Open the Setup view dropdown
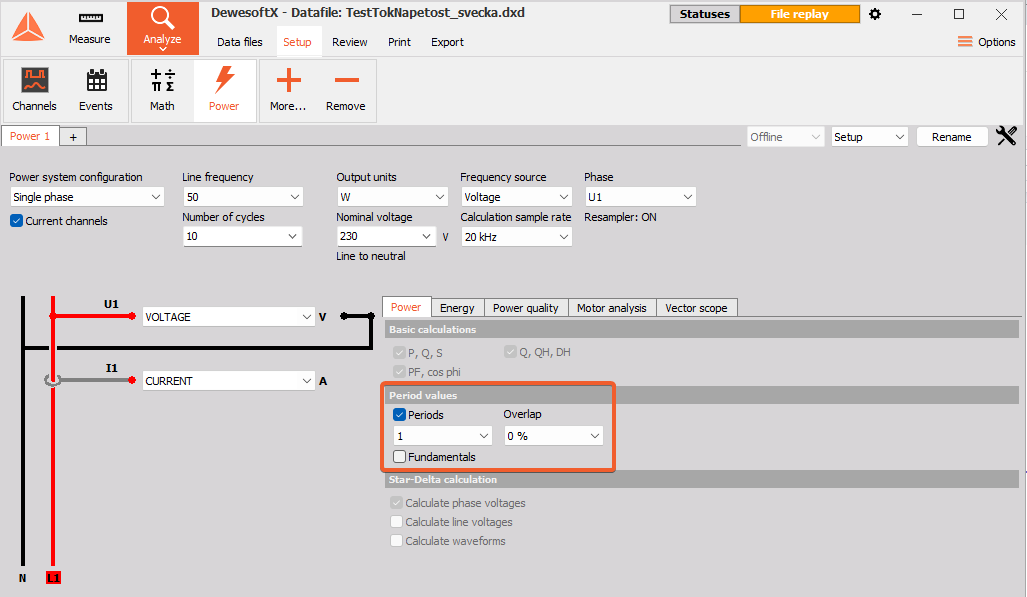Screen dimensions: 1027x597 click(869, 137)
